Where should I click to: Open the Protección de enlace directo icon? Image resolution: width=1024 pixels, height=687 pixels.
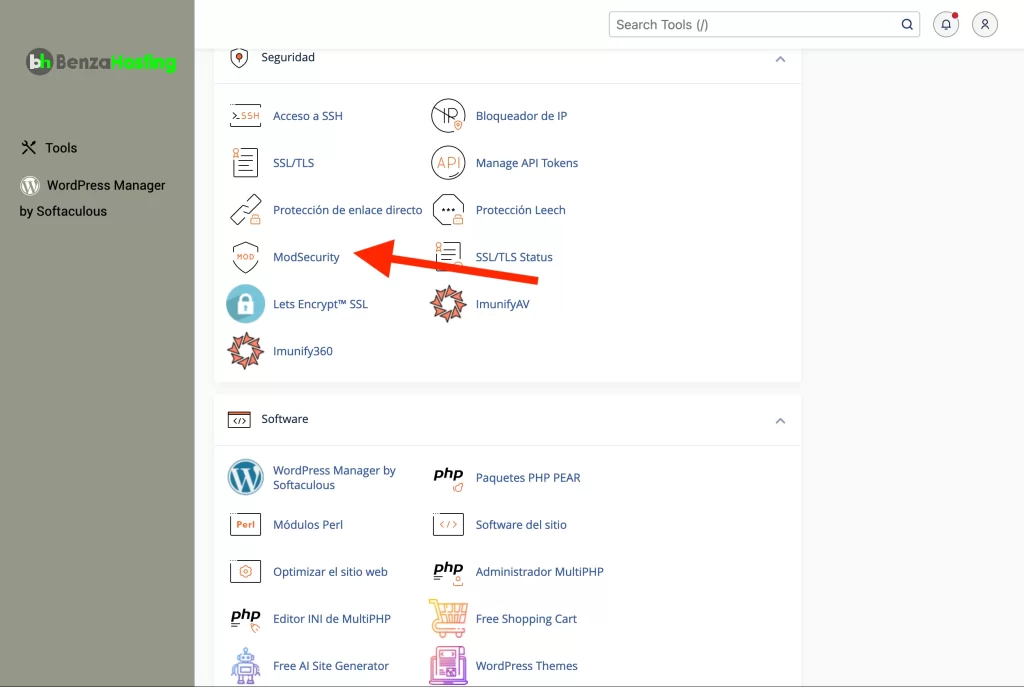[x=246, y=210]
